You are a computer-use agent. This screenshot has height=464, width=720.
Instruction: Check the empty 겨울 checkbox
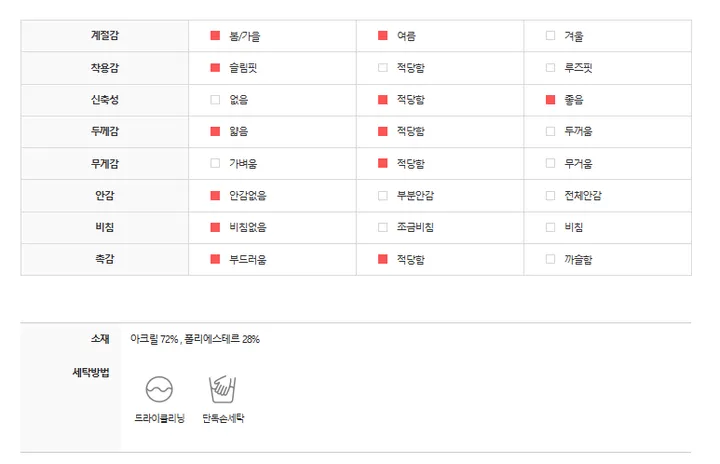pos(550,35)
